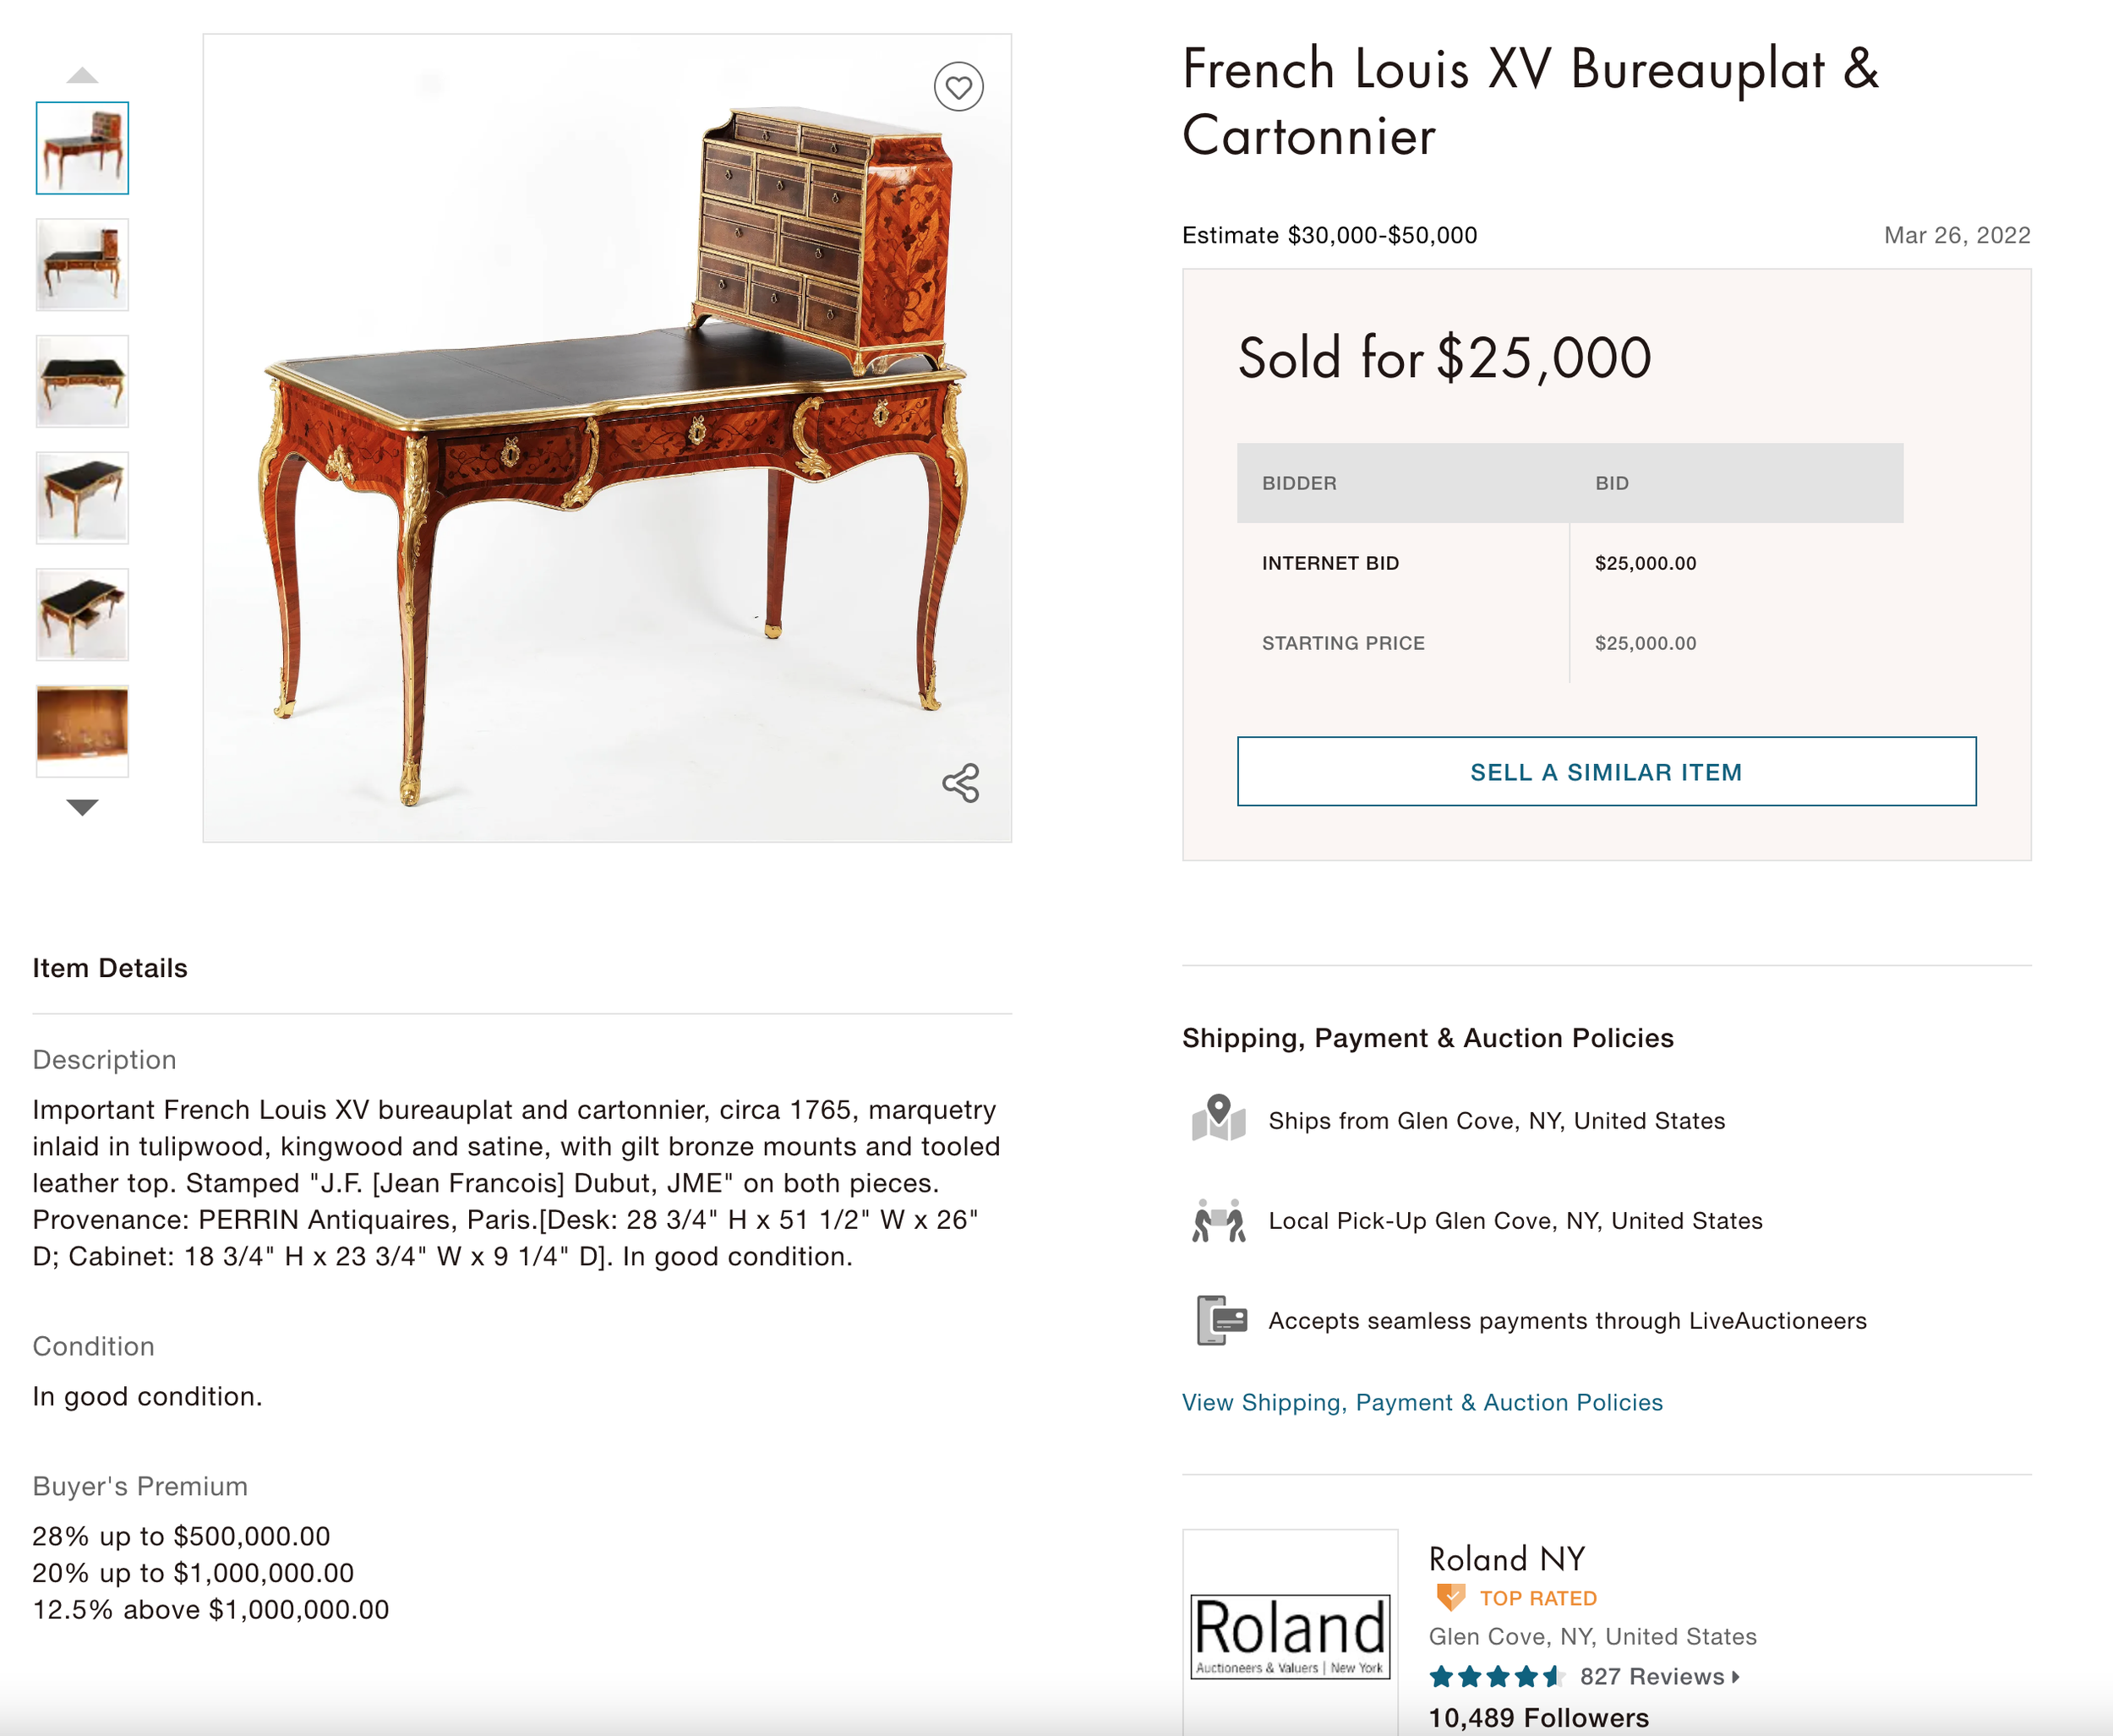Select the third thumbnail of desk front
Screen dimensions: 2113x1736
(82, 381)
